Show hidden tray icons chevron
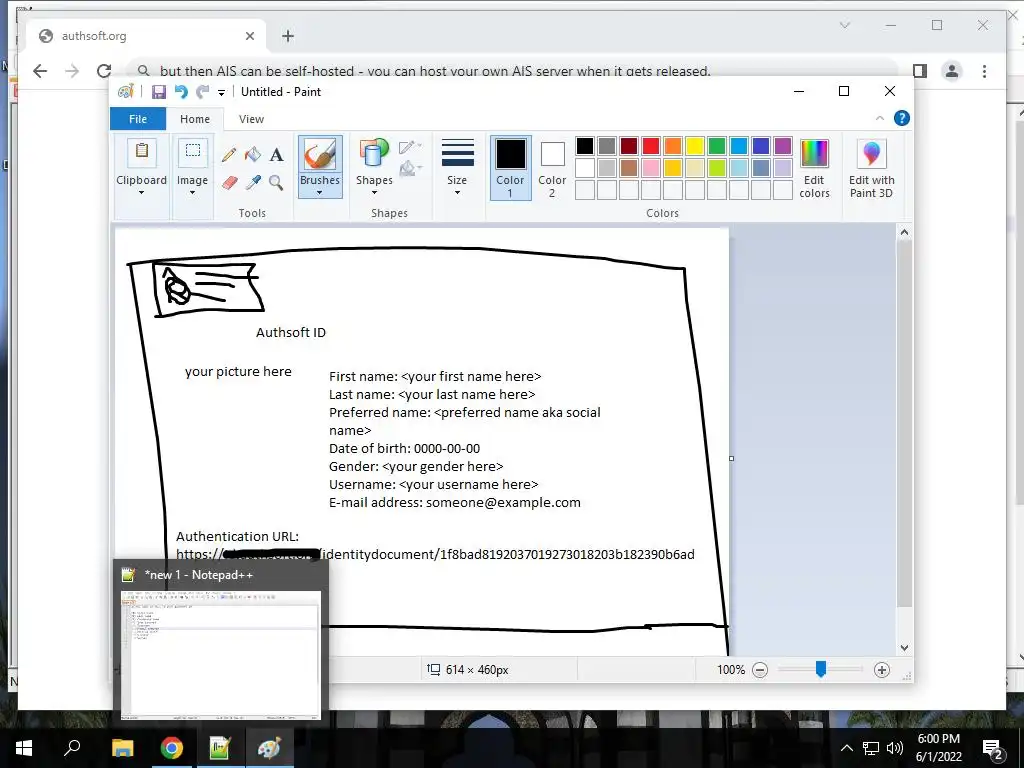The height and width of the screenshot is (768, 1024). pos(846,748)
